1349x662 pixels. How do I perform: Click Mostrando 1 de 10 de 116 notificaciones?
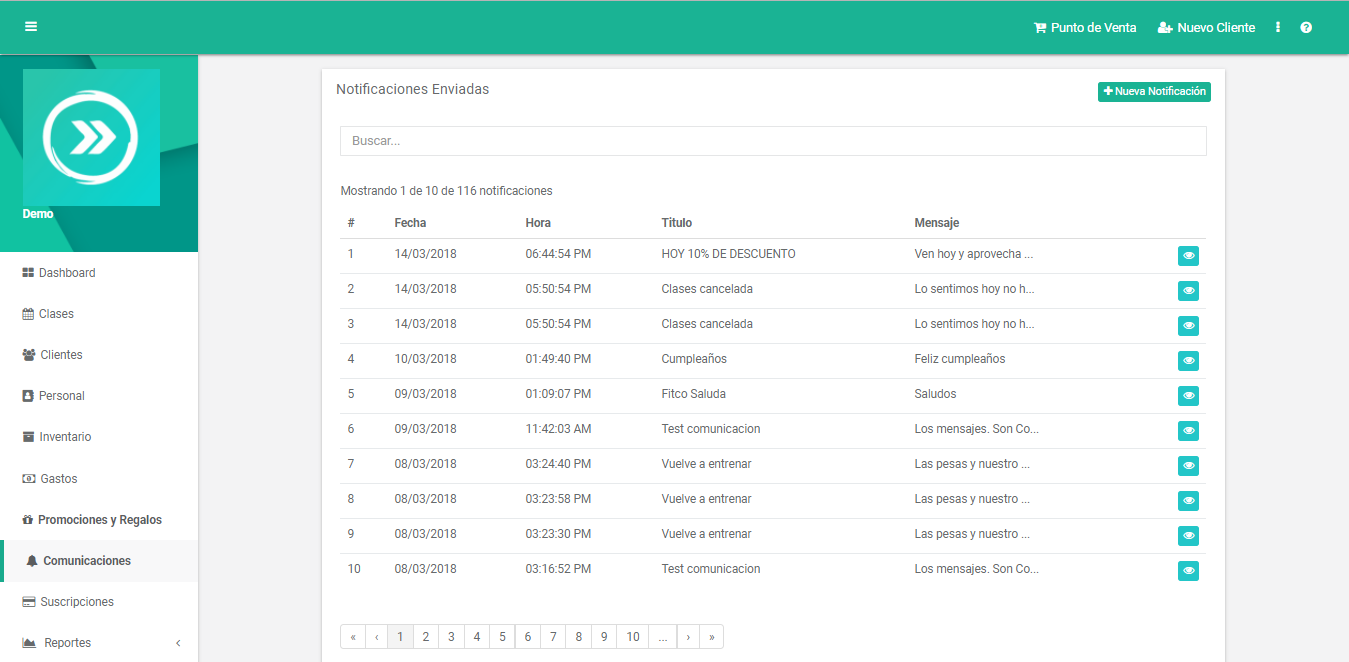point(446,191)
